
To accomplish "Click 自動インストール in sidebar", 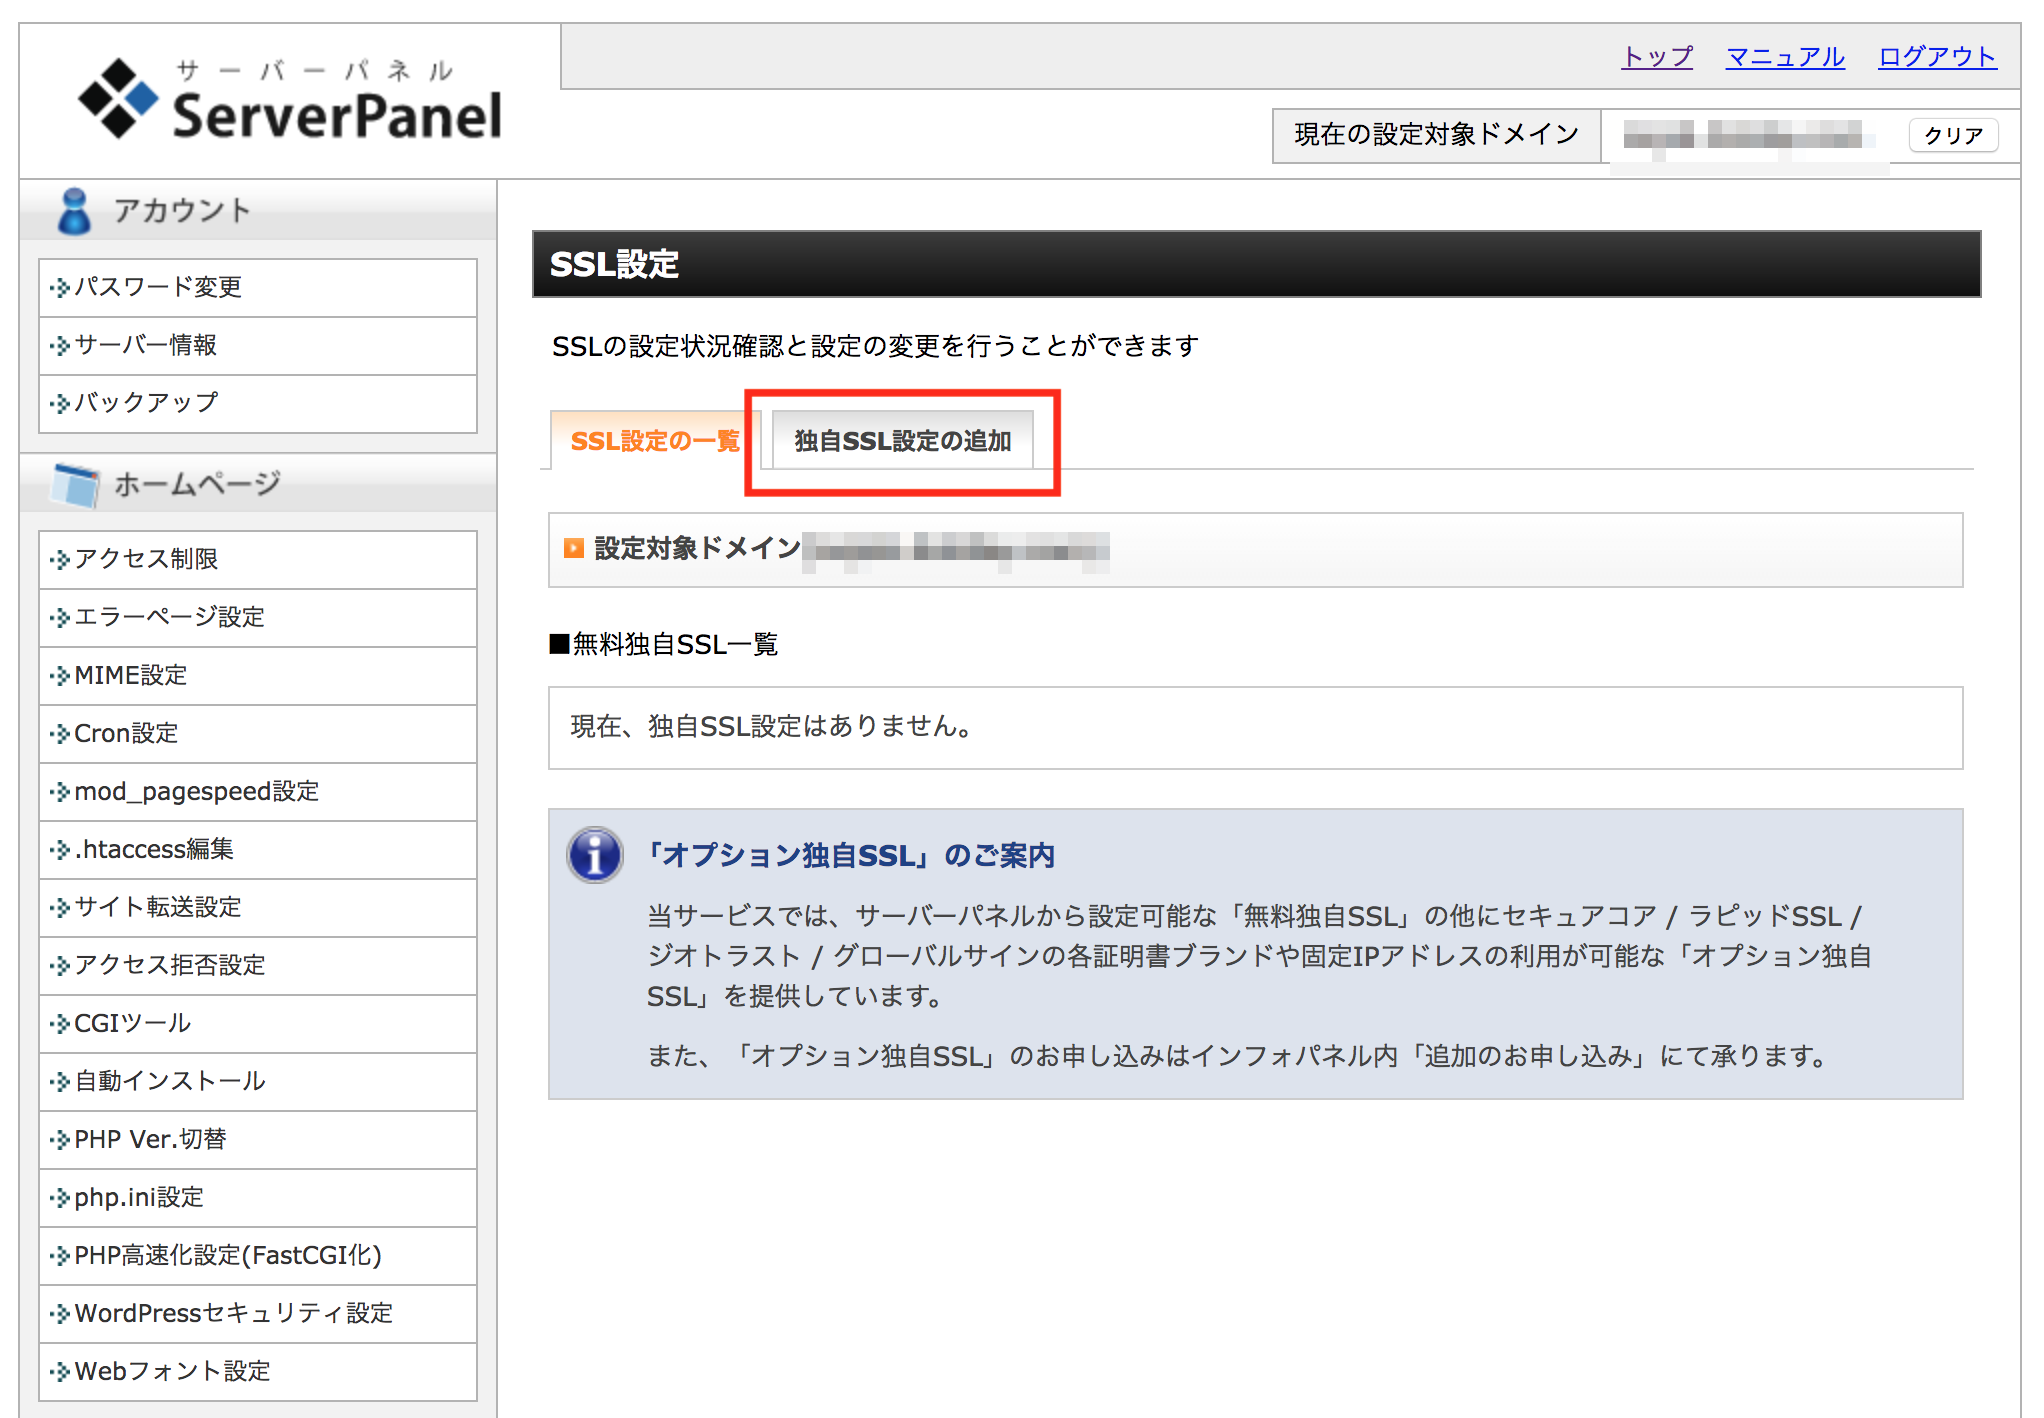I will (x=168, y=1081).
